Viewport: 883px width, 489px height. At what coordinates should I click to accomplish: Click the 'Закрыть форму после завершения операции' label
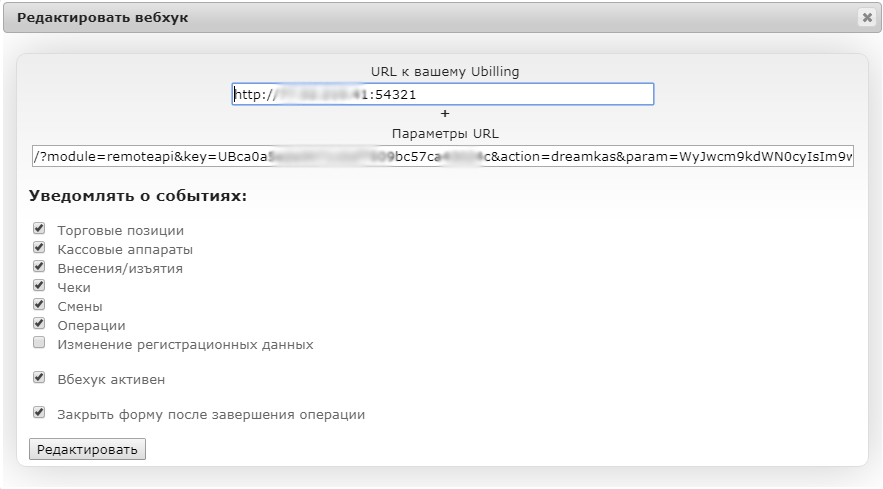pos(211,414)
